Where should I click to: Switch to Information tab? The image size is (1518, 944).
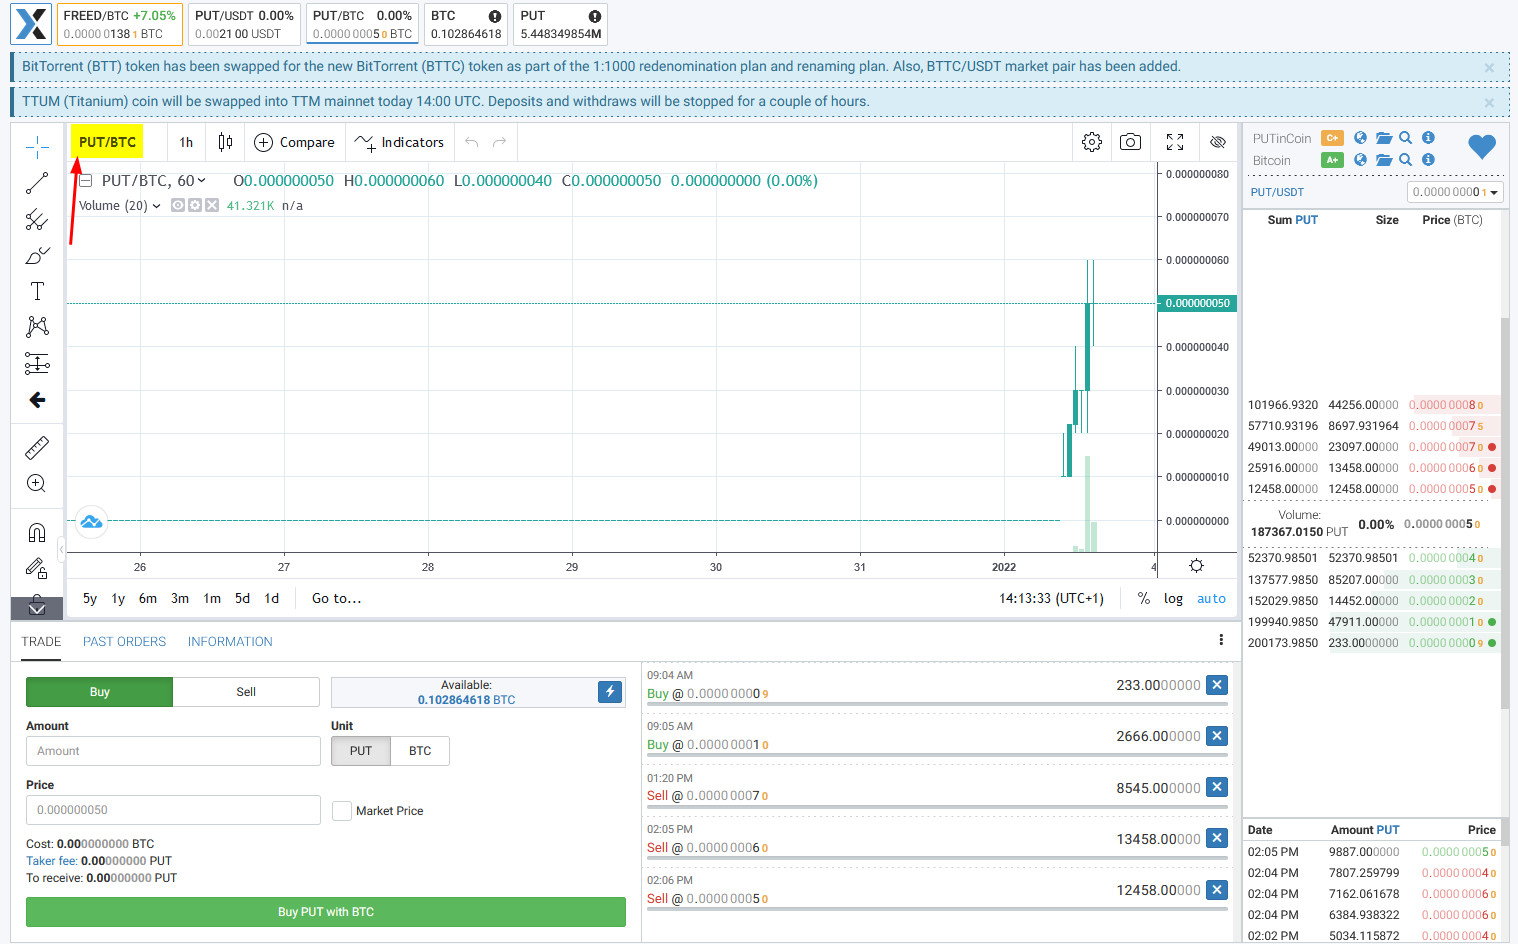(230, 642)
